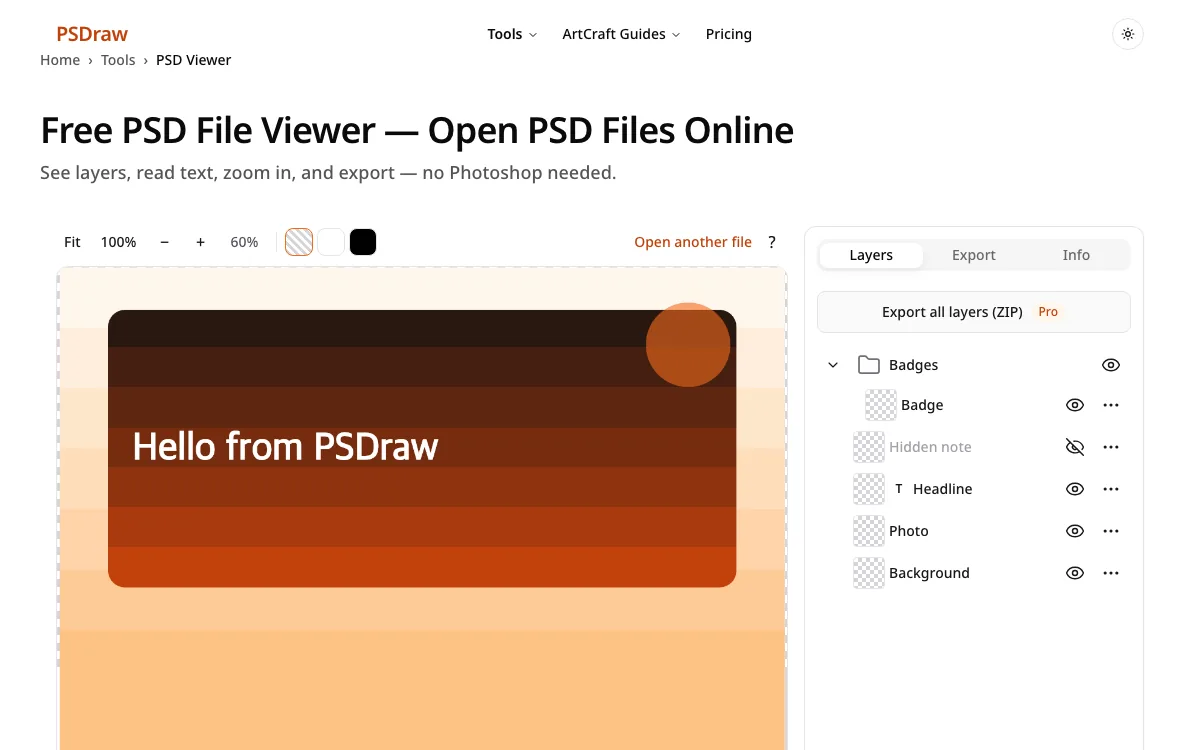Open more options for Headline layer
Screen dimensions: 1200x750
tap(1111, 489)
